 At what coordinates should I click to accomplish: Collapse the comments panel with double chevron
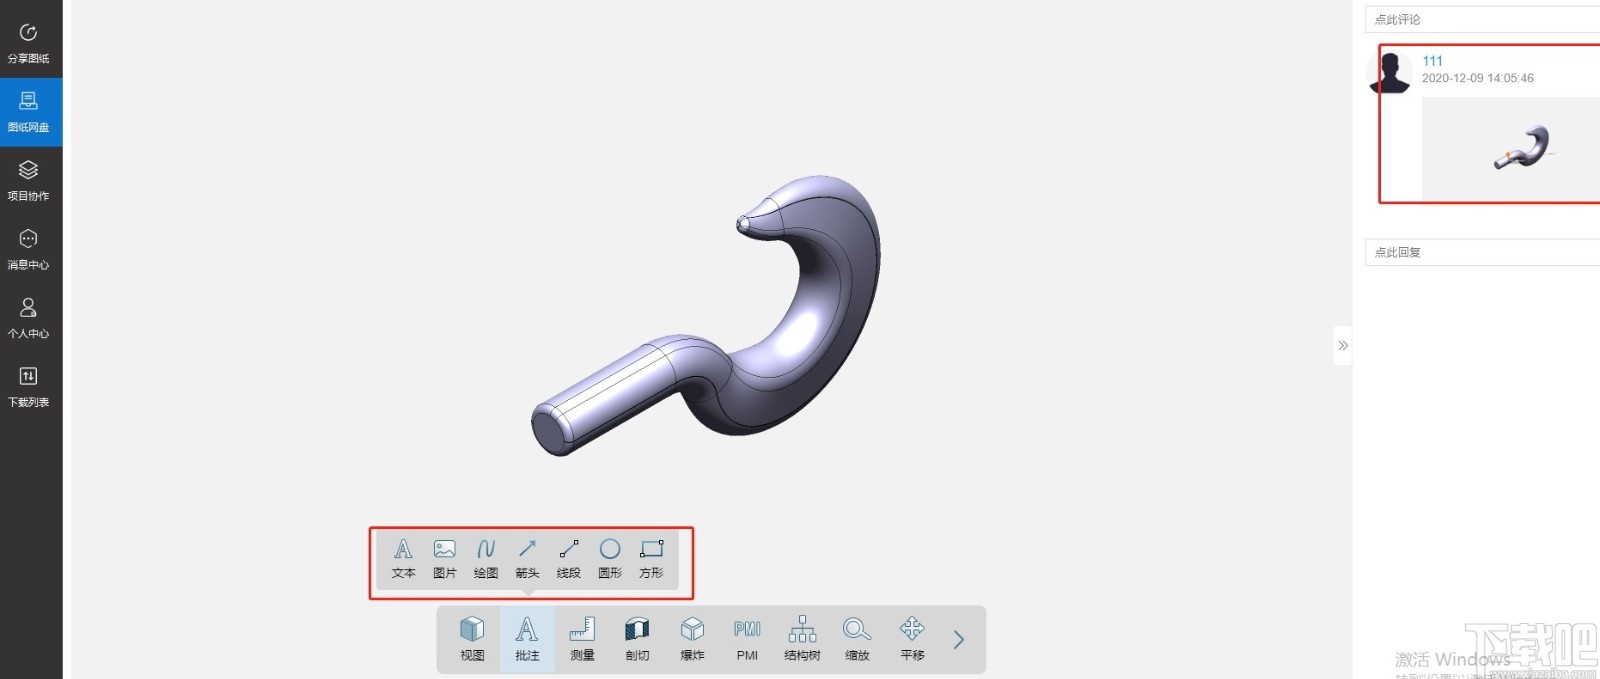(x=1343, y=345)
